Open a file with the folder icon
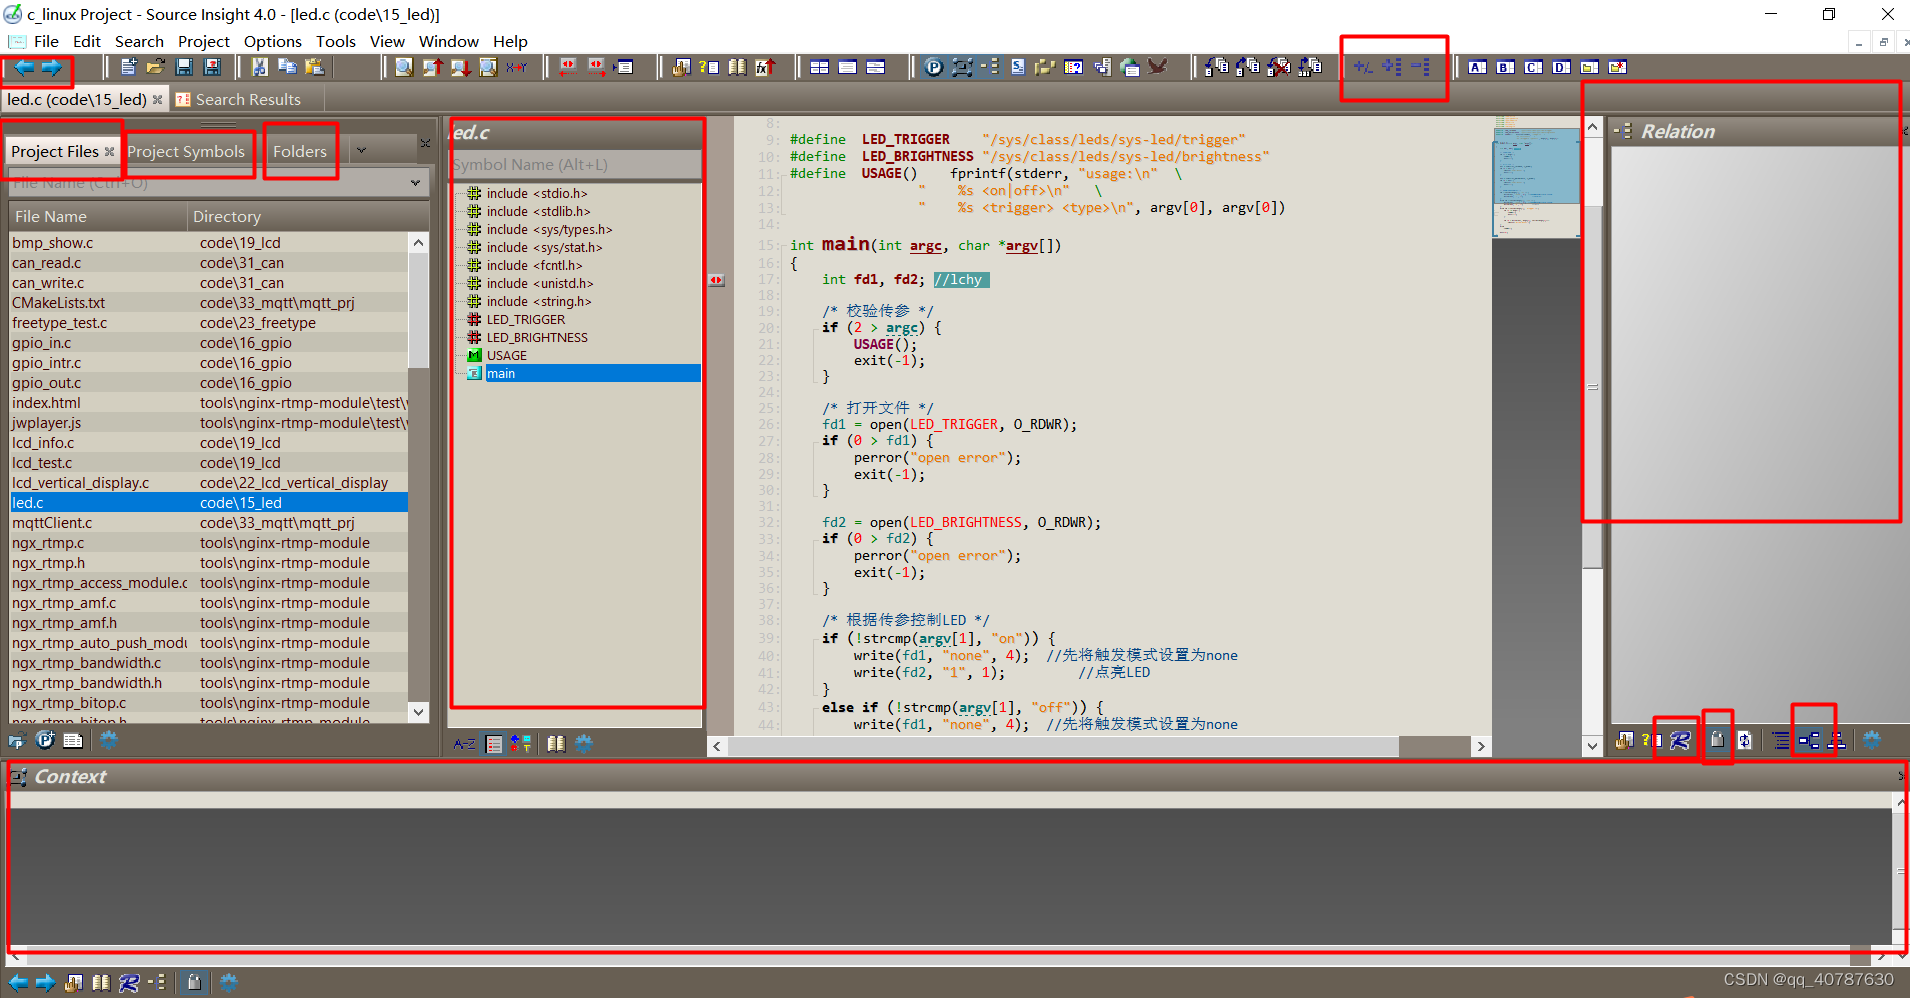1910x998 pixels. 156,67
